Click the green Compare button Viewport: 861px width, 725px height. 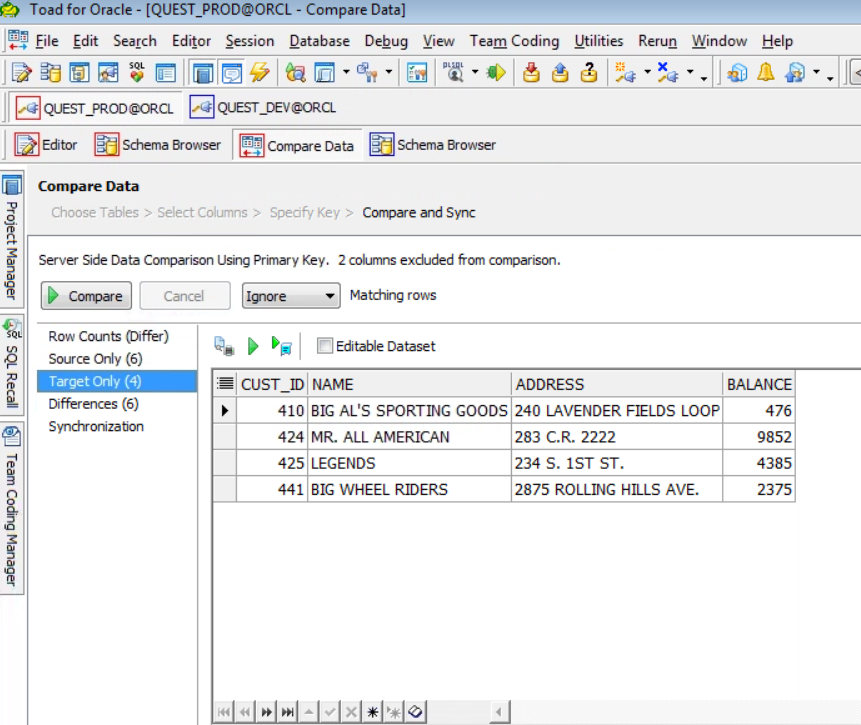pyautogui.click(x=86, y=296)
